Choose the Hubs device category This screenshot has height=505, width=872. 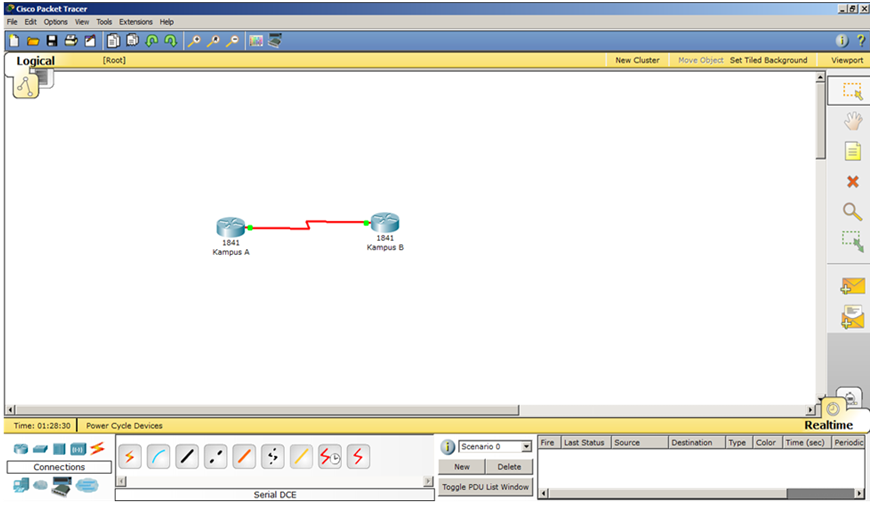59,449
